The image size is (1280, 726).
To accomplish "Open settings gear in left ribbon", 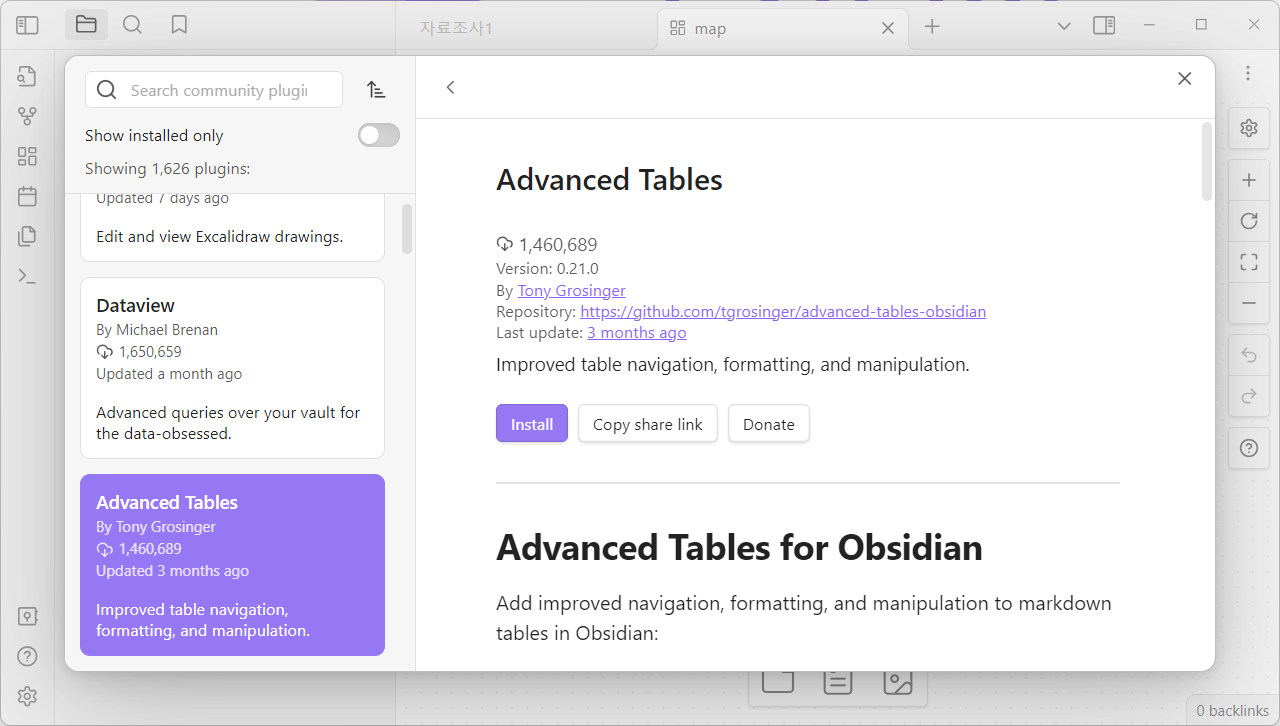I will click(x=27, y=696).
